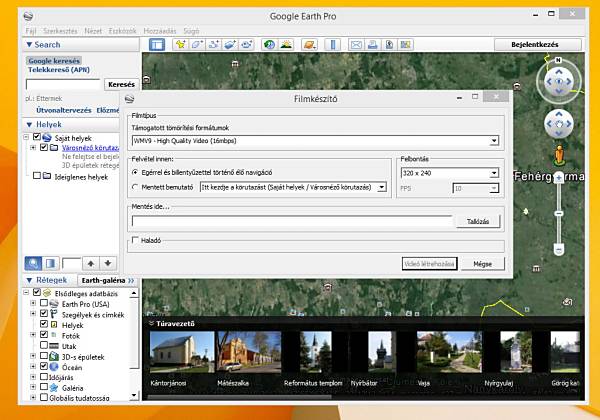The height and width of the screenshot is (420, 600).
Task: Click the add path toolbar icon
Action: pyautogui.click(x=214, y=45)
